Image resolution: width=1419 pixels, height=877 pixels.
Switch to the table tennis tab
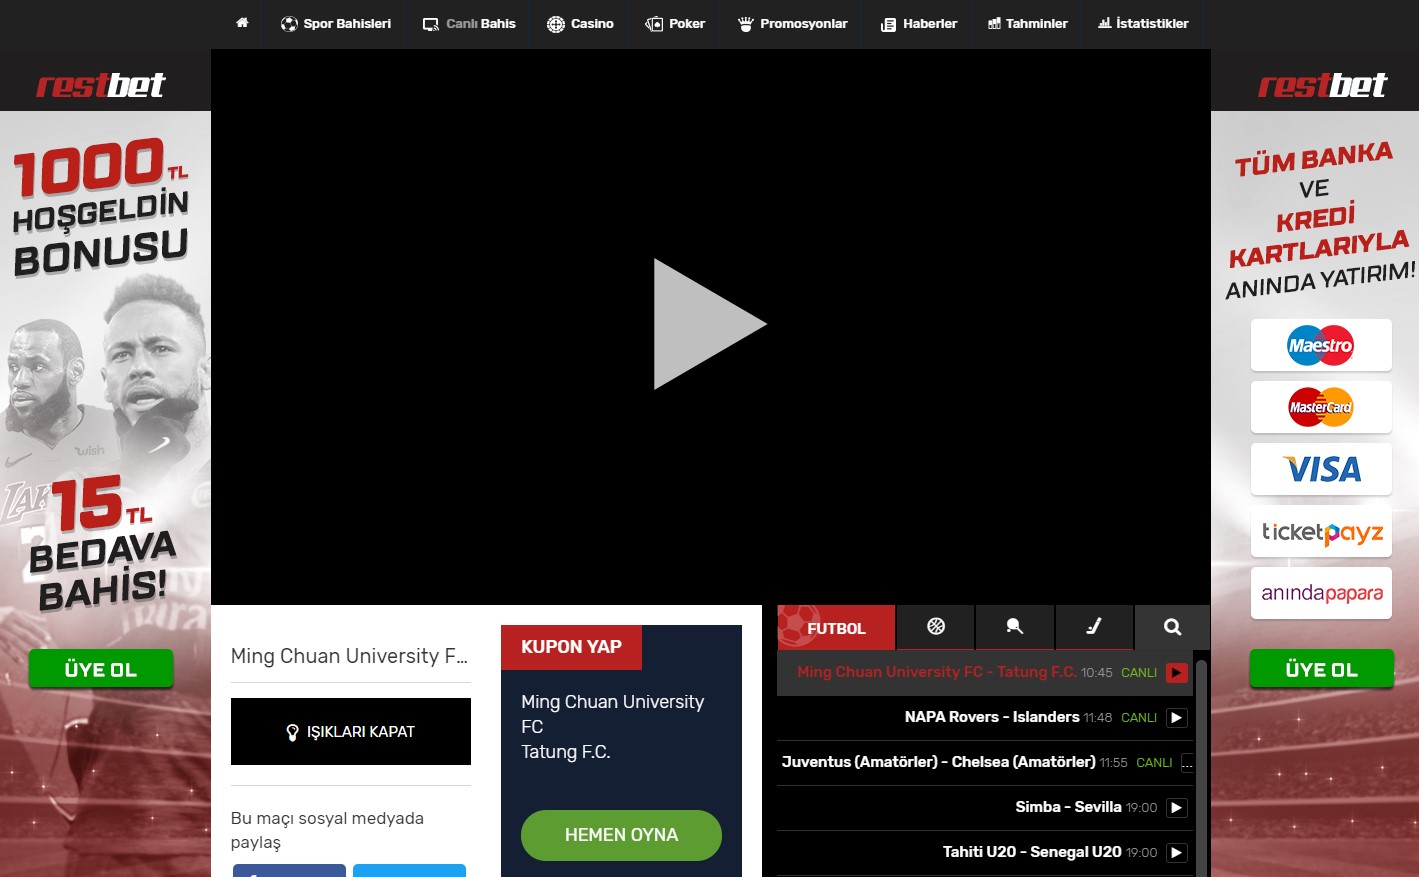(x=1014, y=627)
